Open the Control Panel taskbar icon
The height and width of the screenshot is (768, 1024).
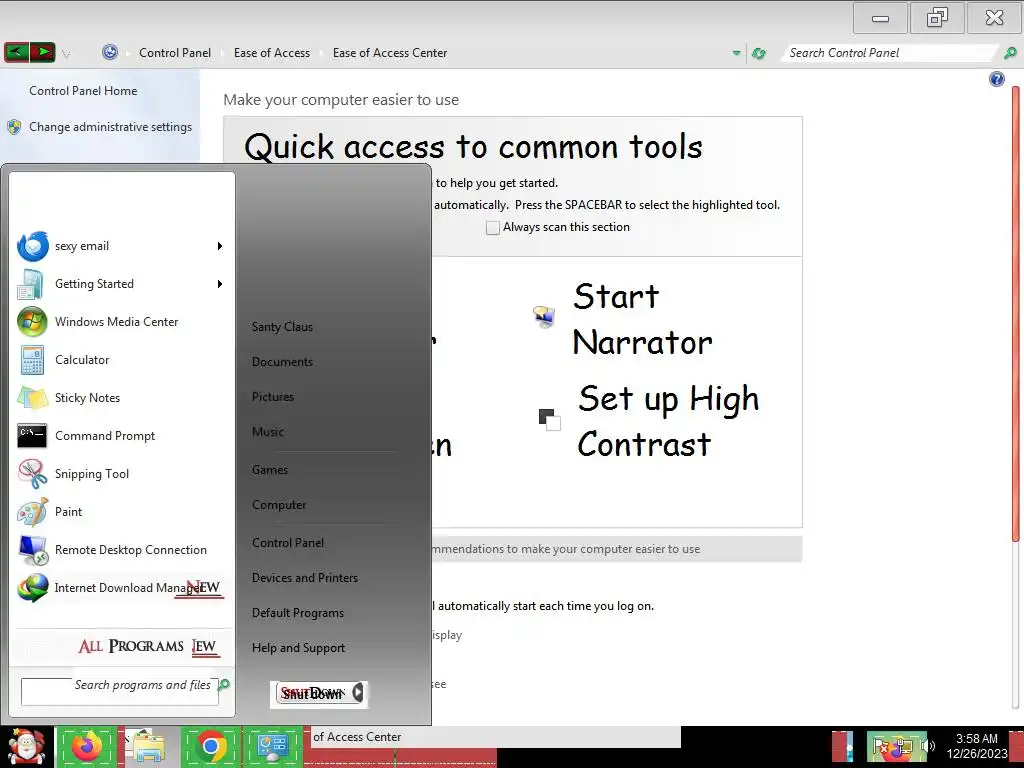pyautogui.click(x=272, y=746)
